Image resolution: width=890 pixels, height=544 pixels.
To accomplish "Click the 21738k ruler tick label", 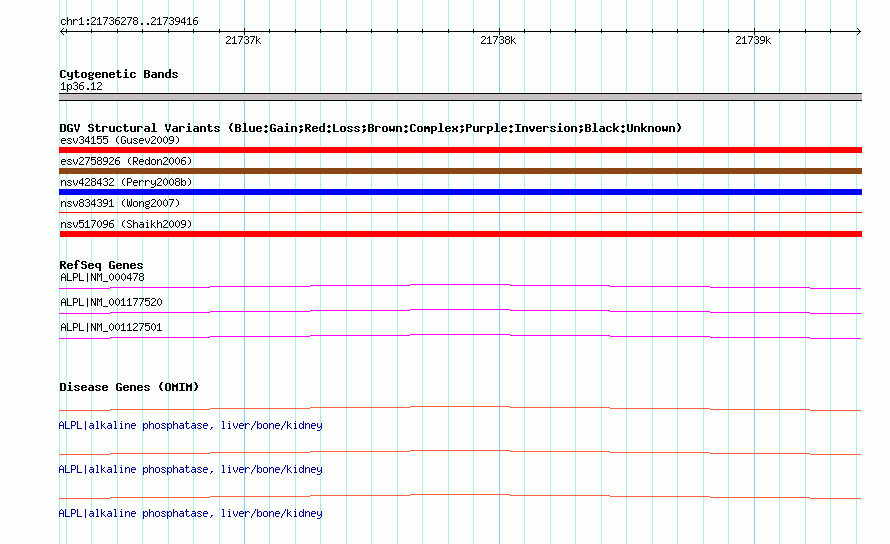I will coord(498,40).
